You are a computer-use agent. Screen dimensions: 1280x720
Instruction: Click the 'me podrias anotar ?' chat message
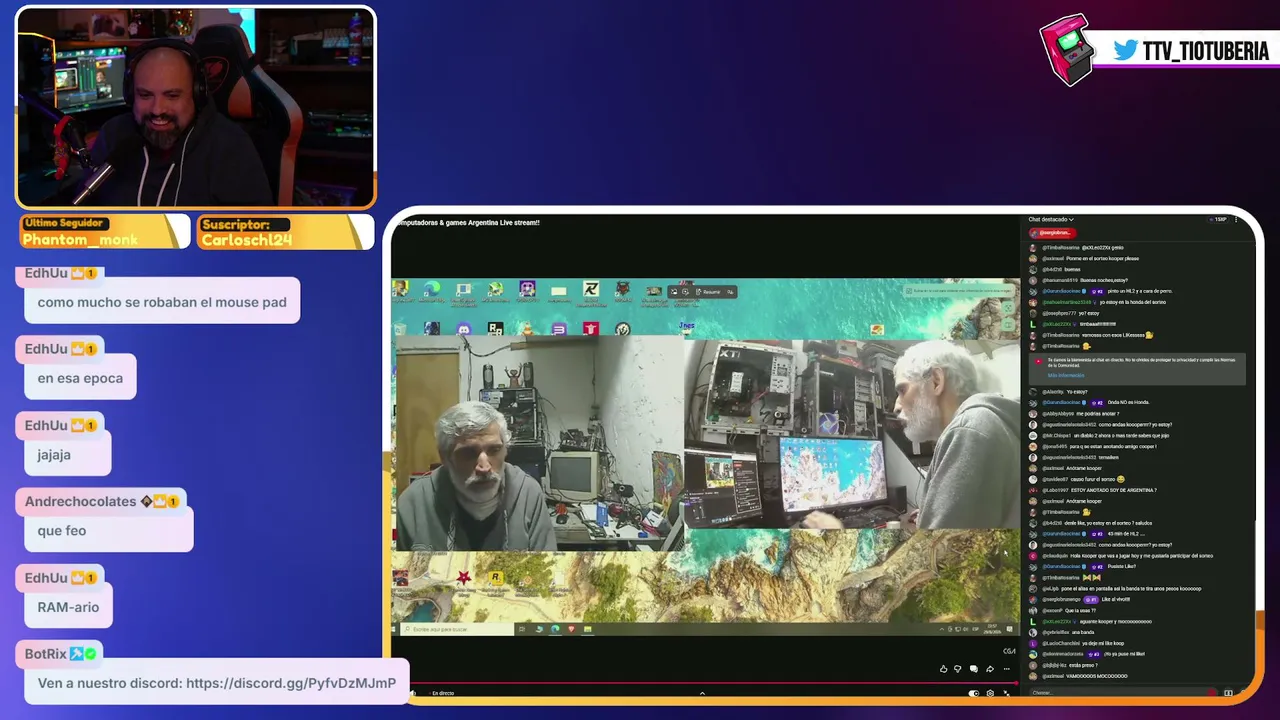point(1098,414)
